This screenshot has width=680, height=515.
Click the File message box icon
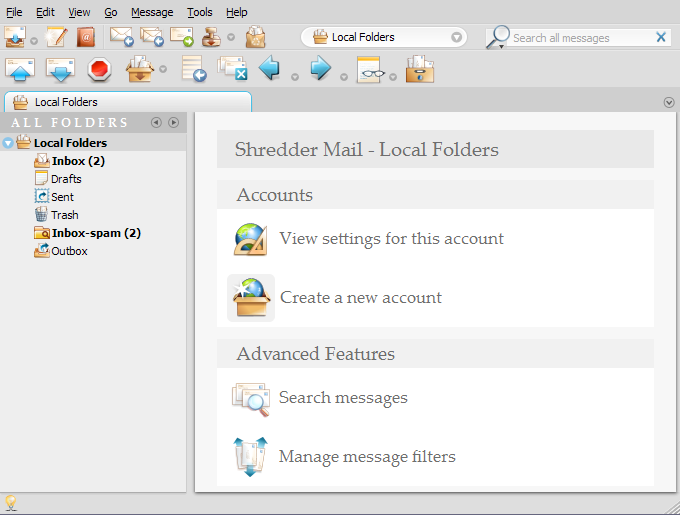(x=140, y=69)
